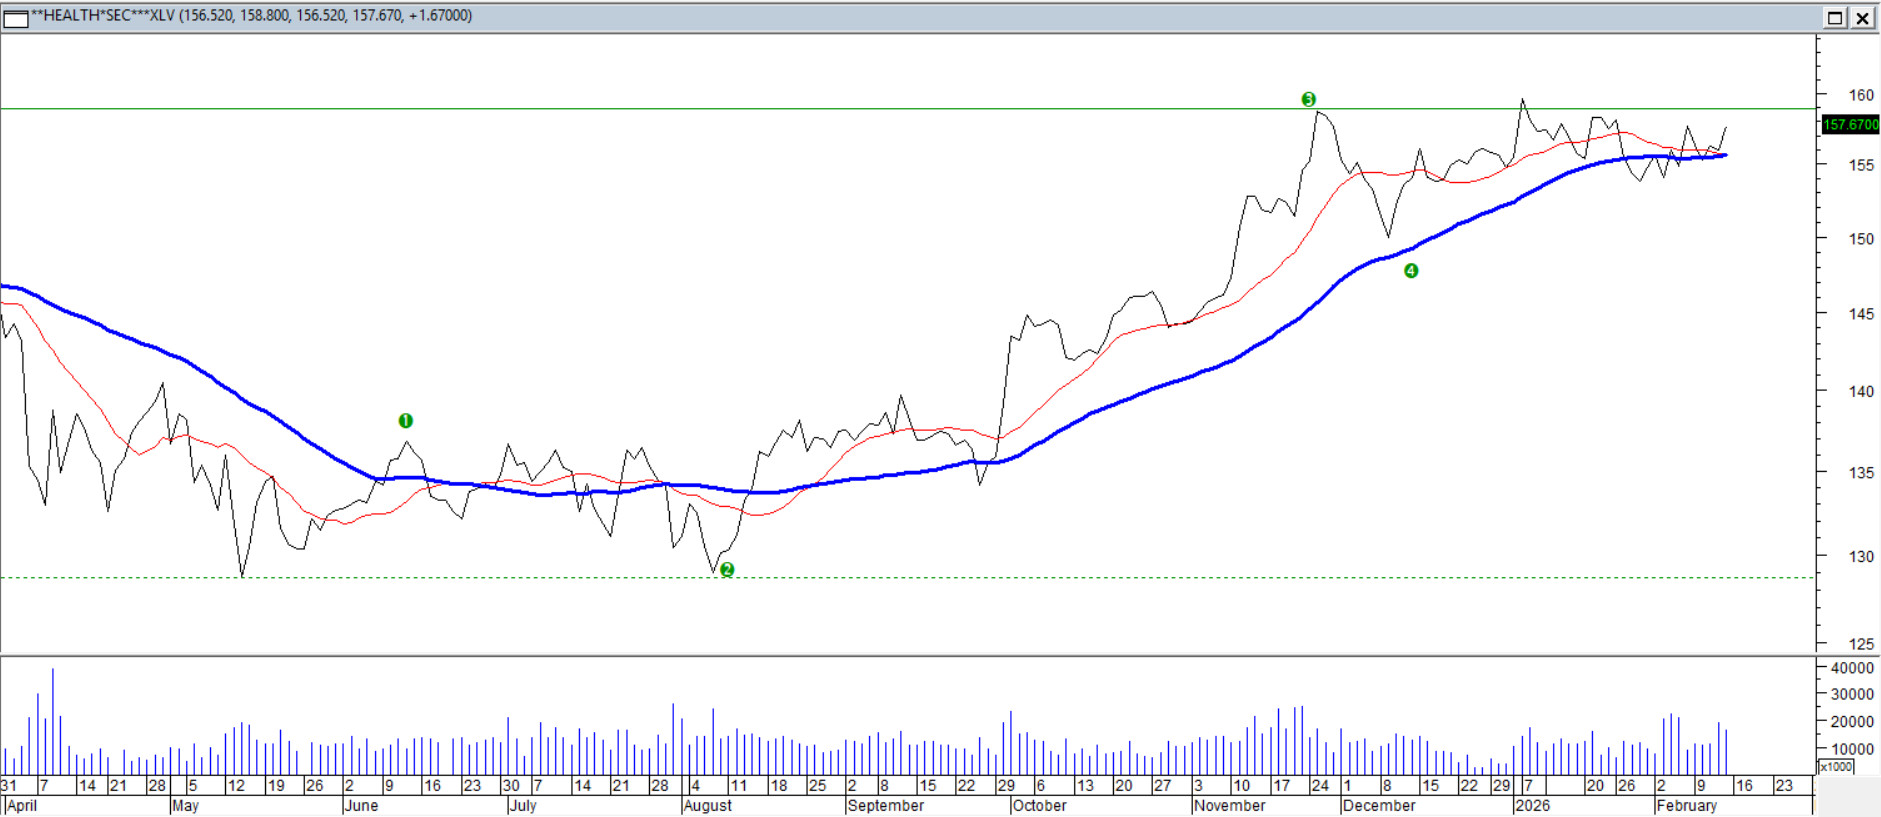Click the 130 price level on axis
The image size is (1881, 817).
1860,557
